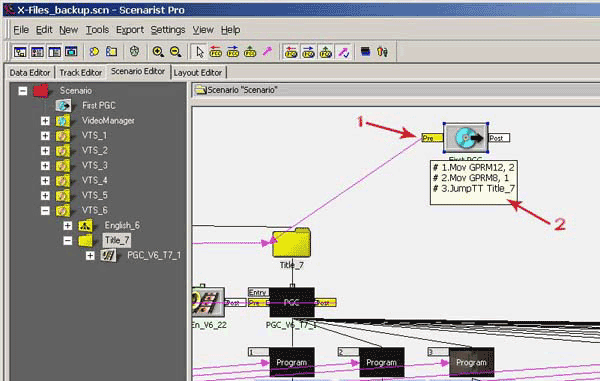Click the green globe-like toolbar icon
The height and width of the screenshot is (381, 600).
coord(134,52)
